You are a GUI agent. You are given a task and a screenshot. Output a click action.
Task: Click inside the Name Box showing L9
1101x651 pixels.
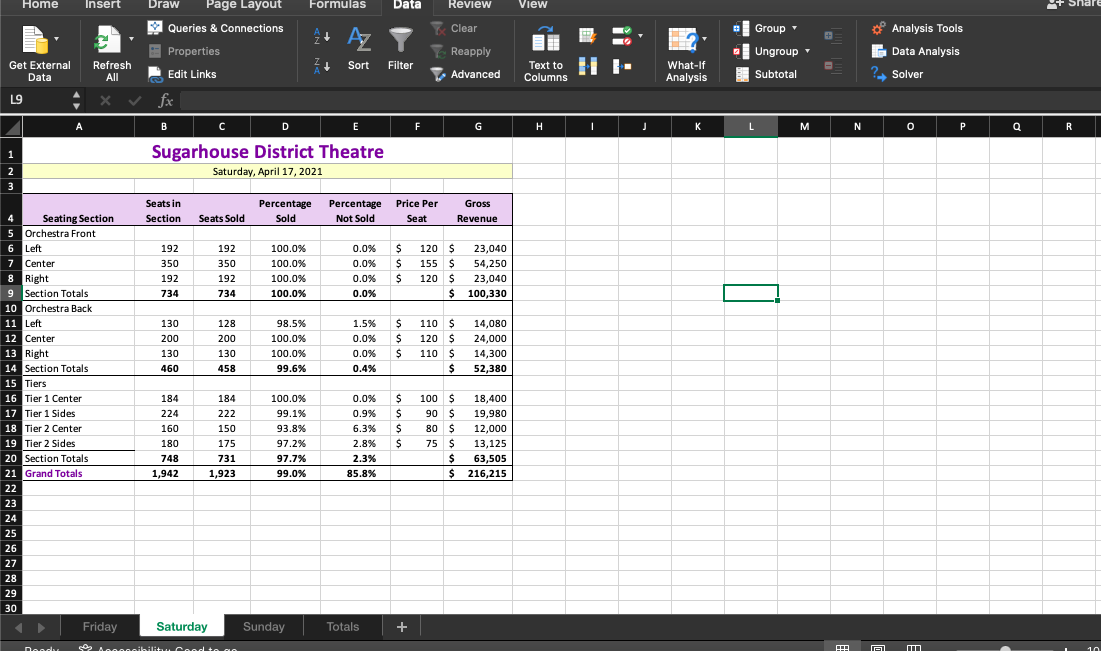pyautogui.click(x=35, y=100)
